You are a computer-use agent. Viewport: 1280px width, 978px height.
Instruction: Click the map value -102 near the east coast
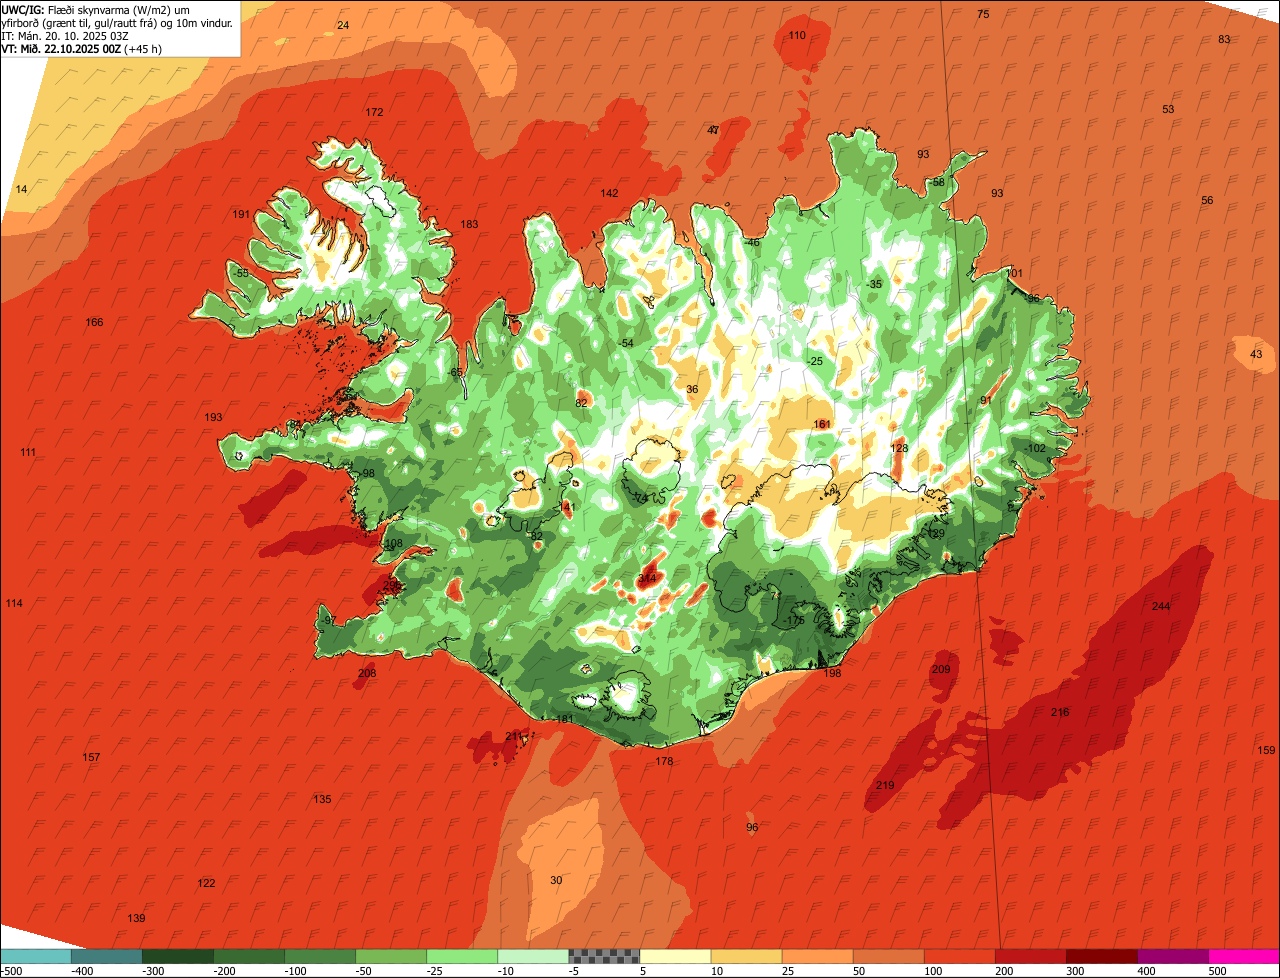tap(1034, 448)
